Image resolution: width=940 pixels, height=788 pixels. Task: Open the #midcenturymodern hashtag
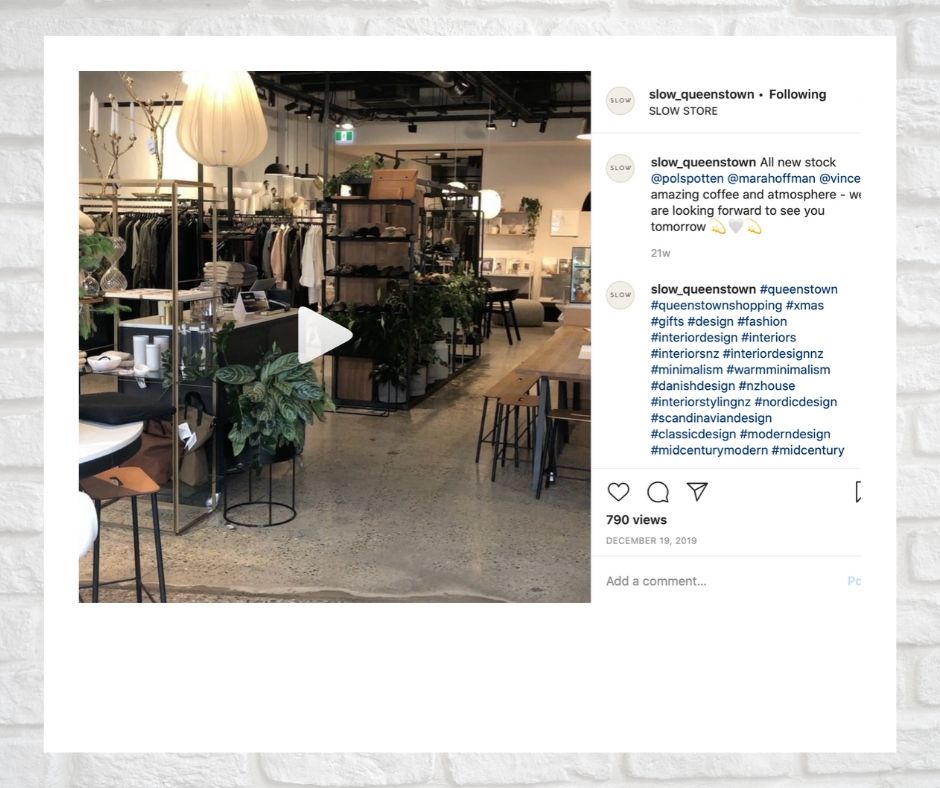[709, 450]
